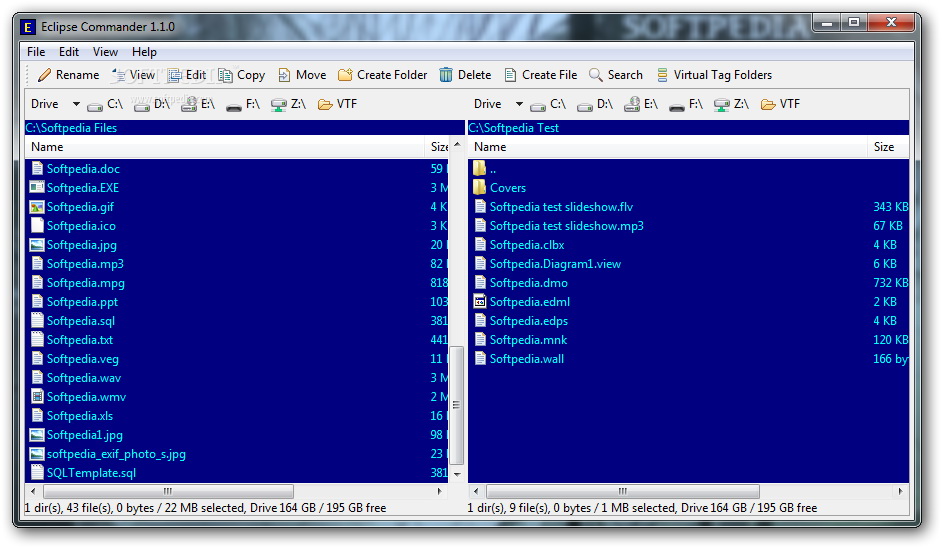The height and width of the screenshot is (548, 942).
Task: Open the Help menu
Action: pyautogui.click(x=144, y=52)
